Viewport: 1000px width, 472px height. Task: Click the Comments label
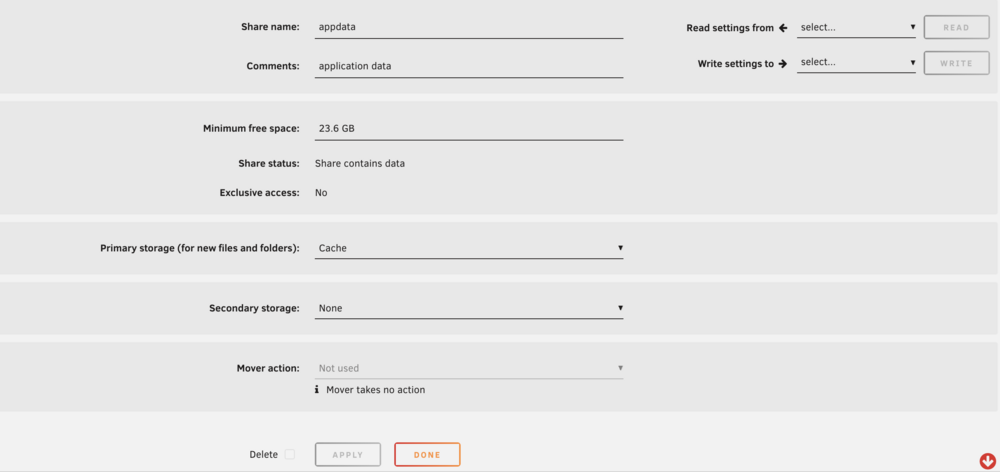click(273, 66)
